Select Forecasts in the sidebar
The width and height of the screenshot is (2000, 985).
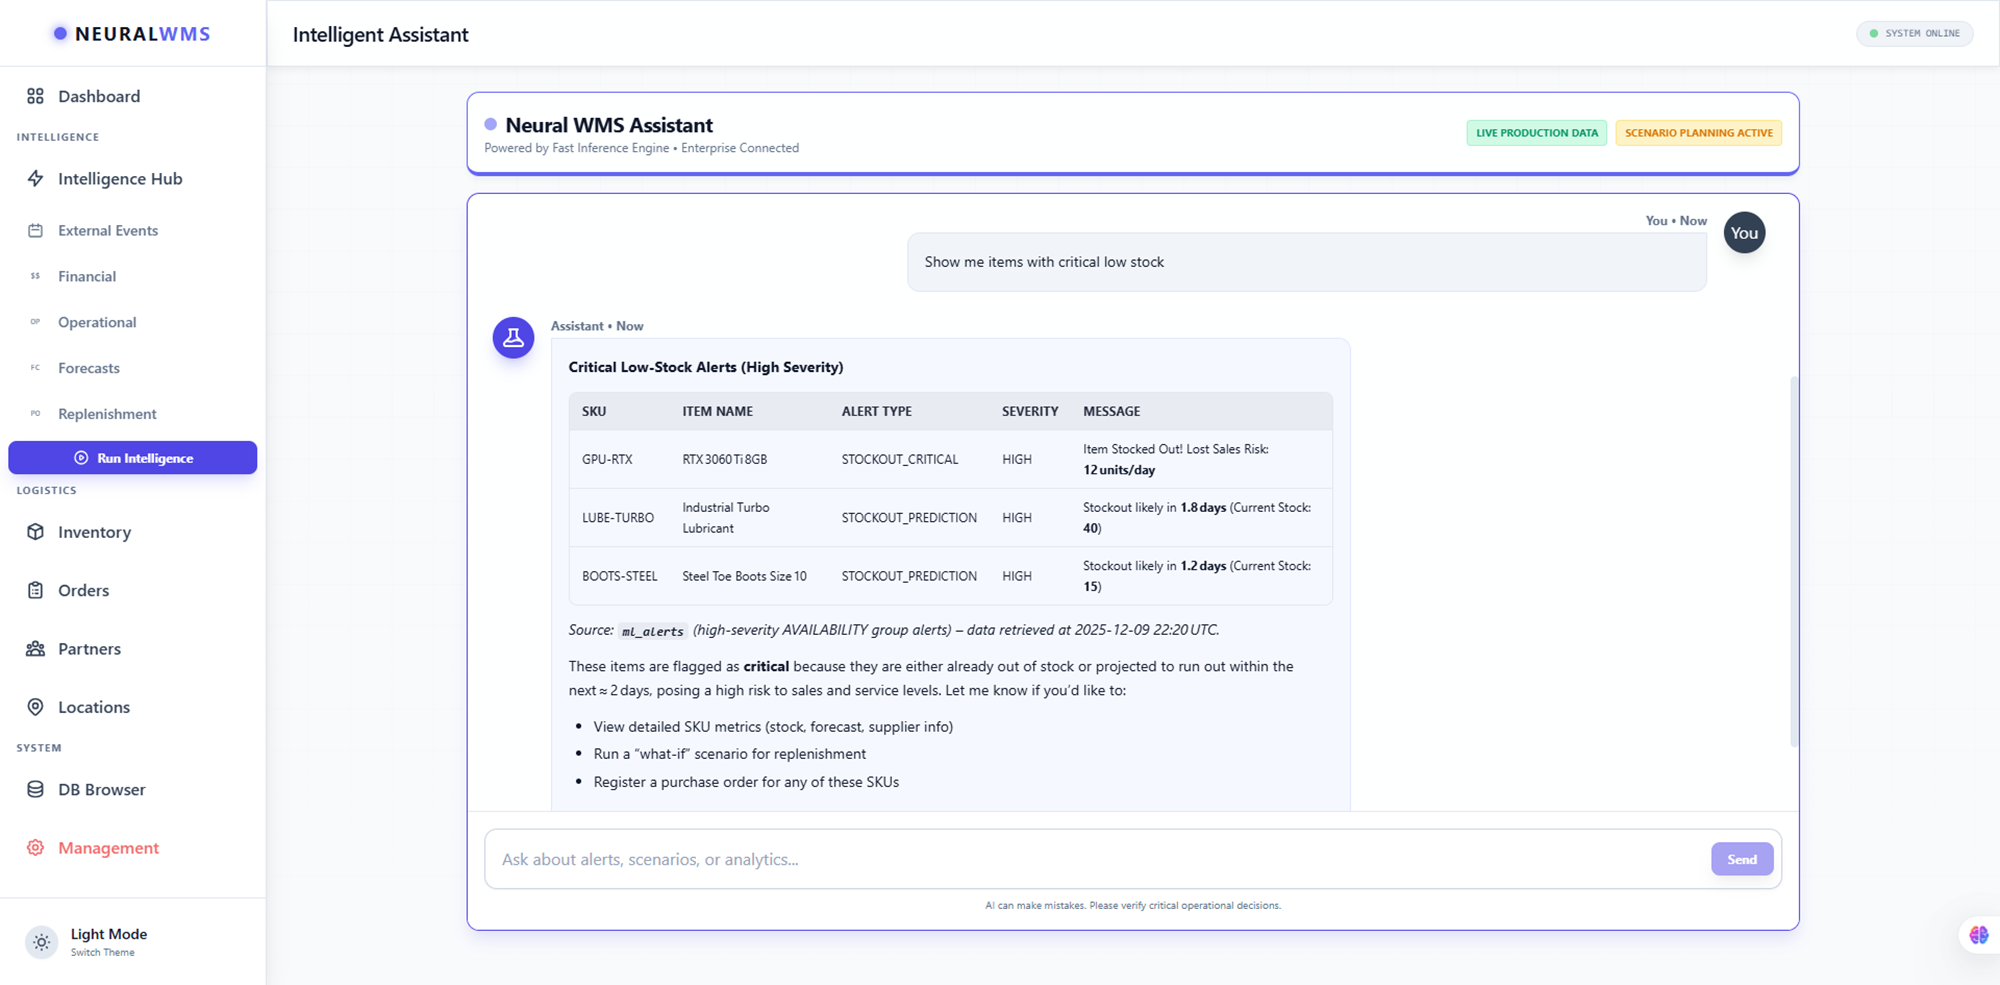[x=89, y=369]
